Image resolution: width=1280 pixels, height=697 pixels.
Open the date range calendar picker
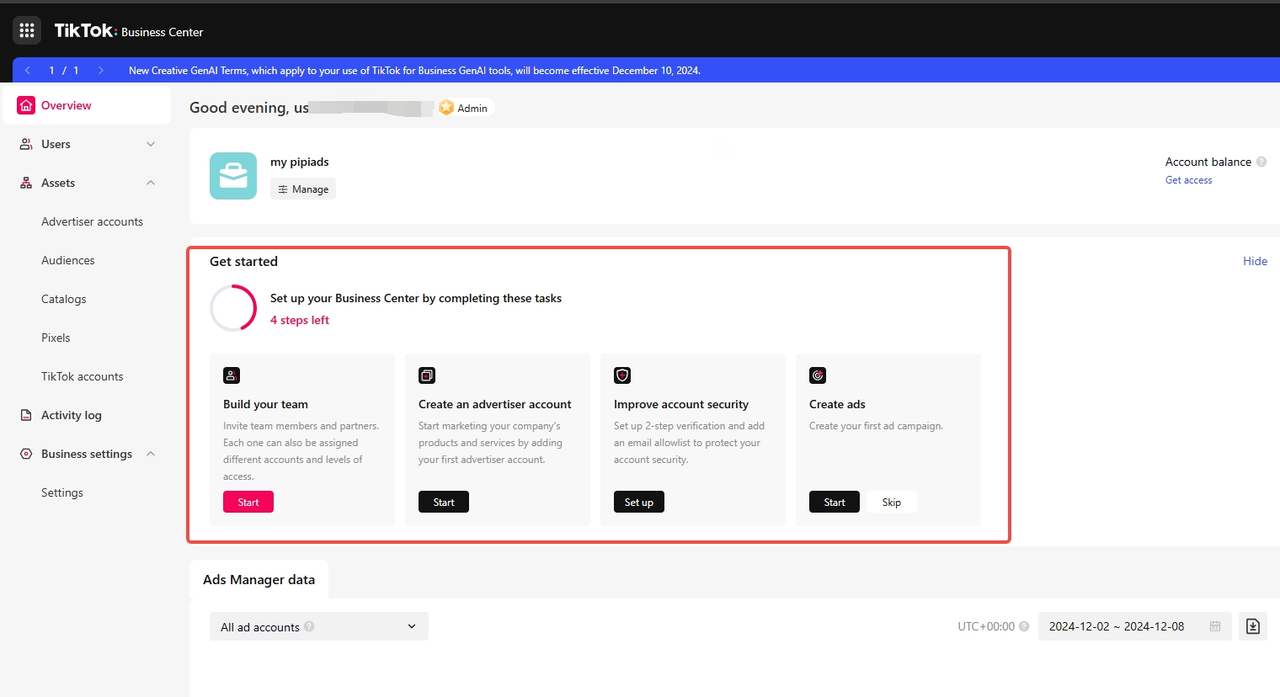click(1214, 625)
